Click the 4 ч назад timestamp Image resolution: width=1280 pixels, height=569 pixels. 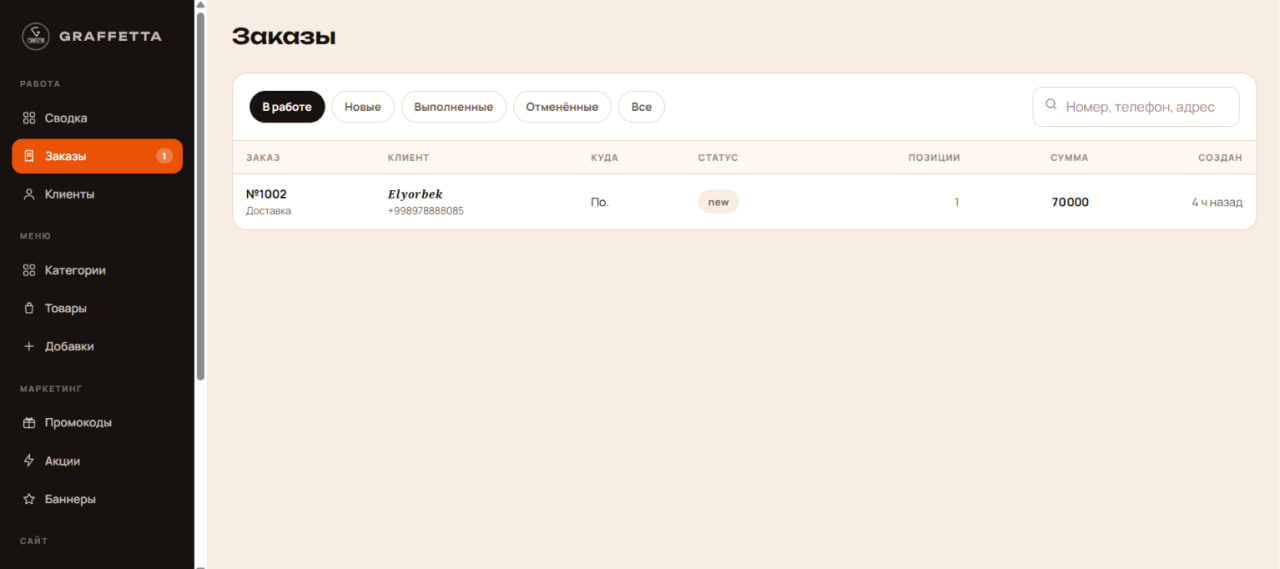click(1217, 202)
